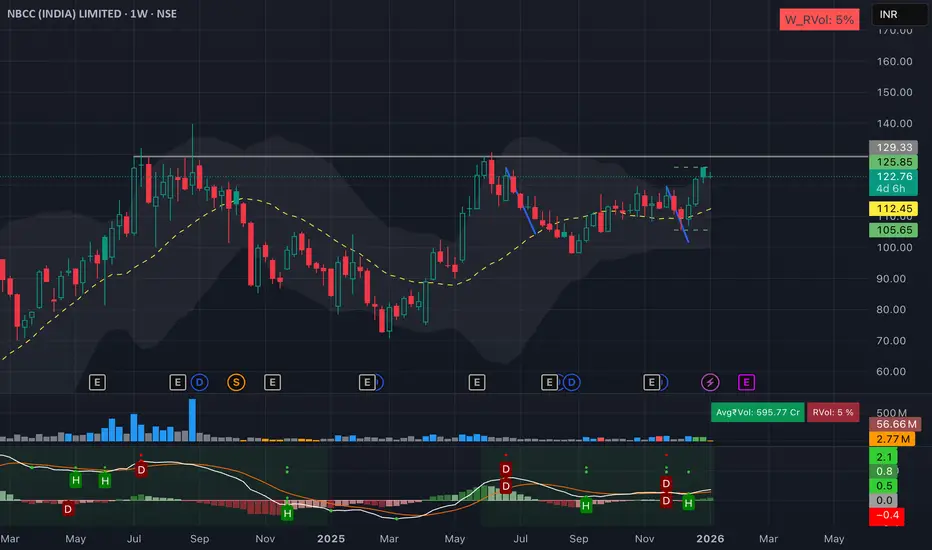Click the RVol: 5 % label
This screenshot has width=932, height=550.
tap(833, 412)
